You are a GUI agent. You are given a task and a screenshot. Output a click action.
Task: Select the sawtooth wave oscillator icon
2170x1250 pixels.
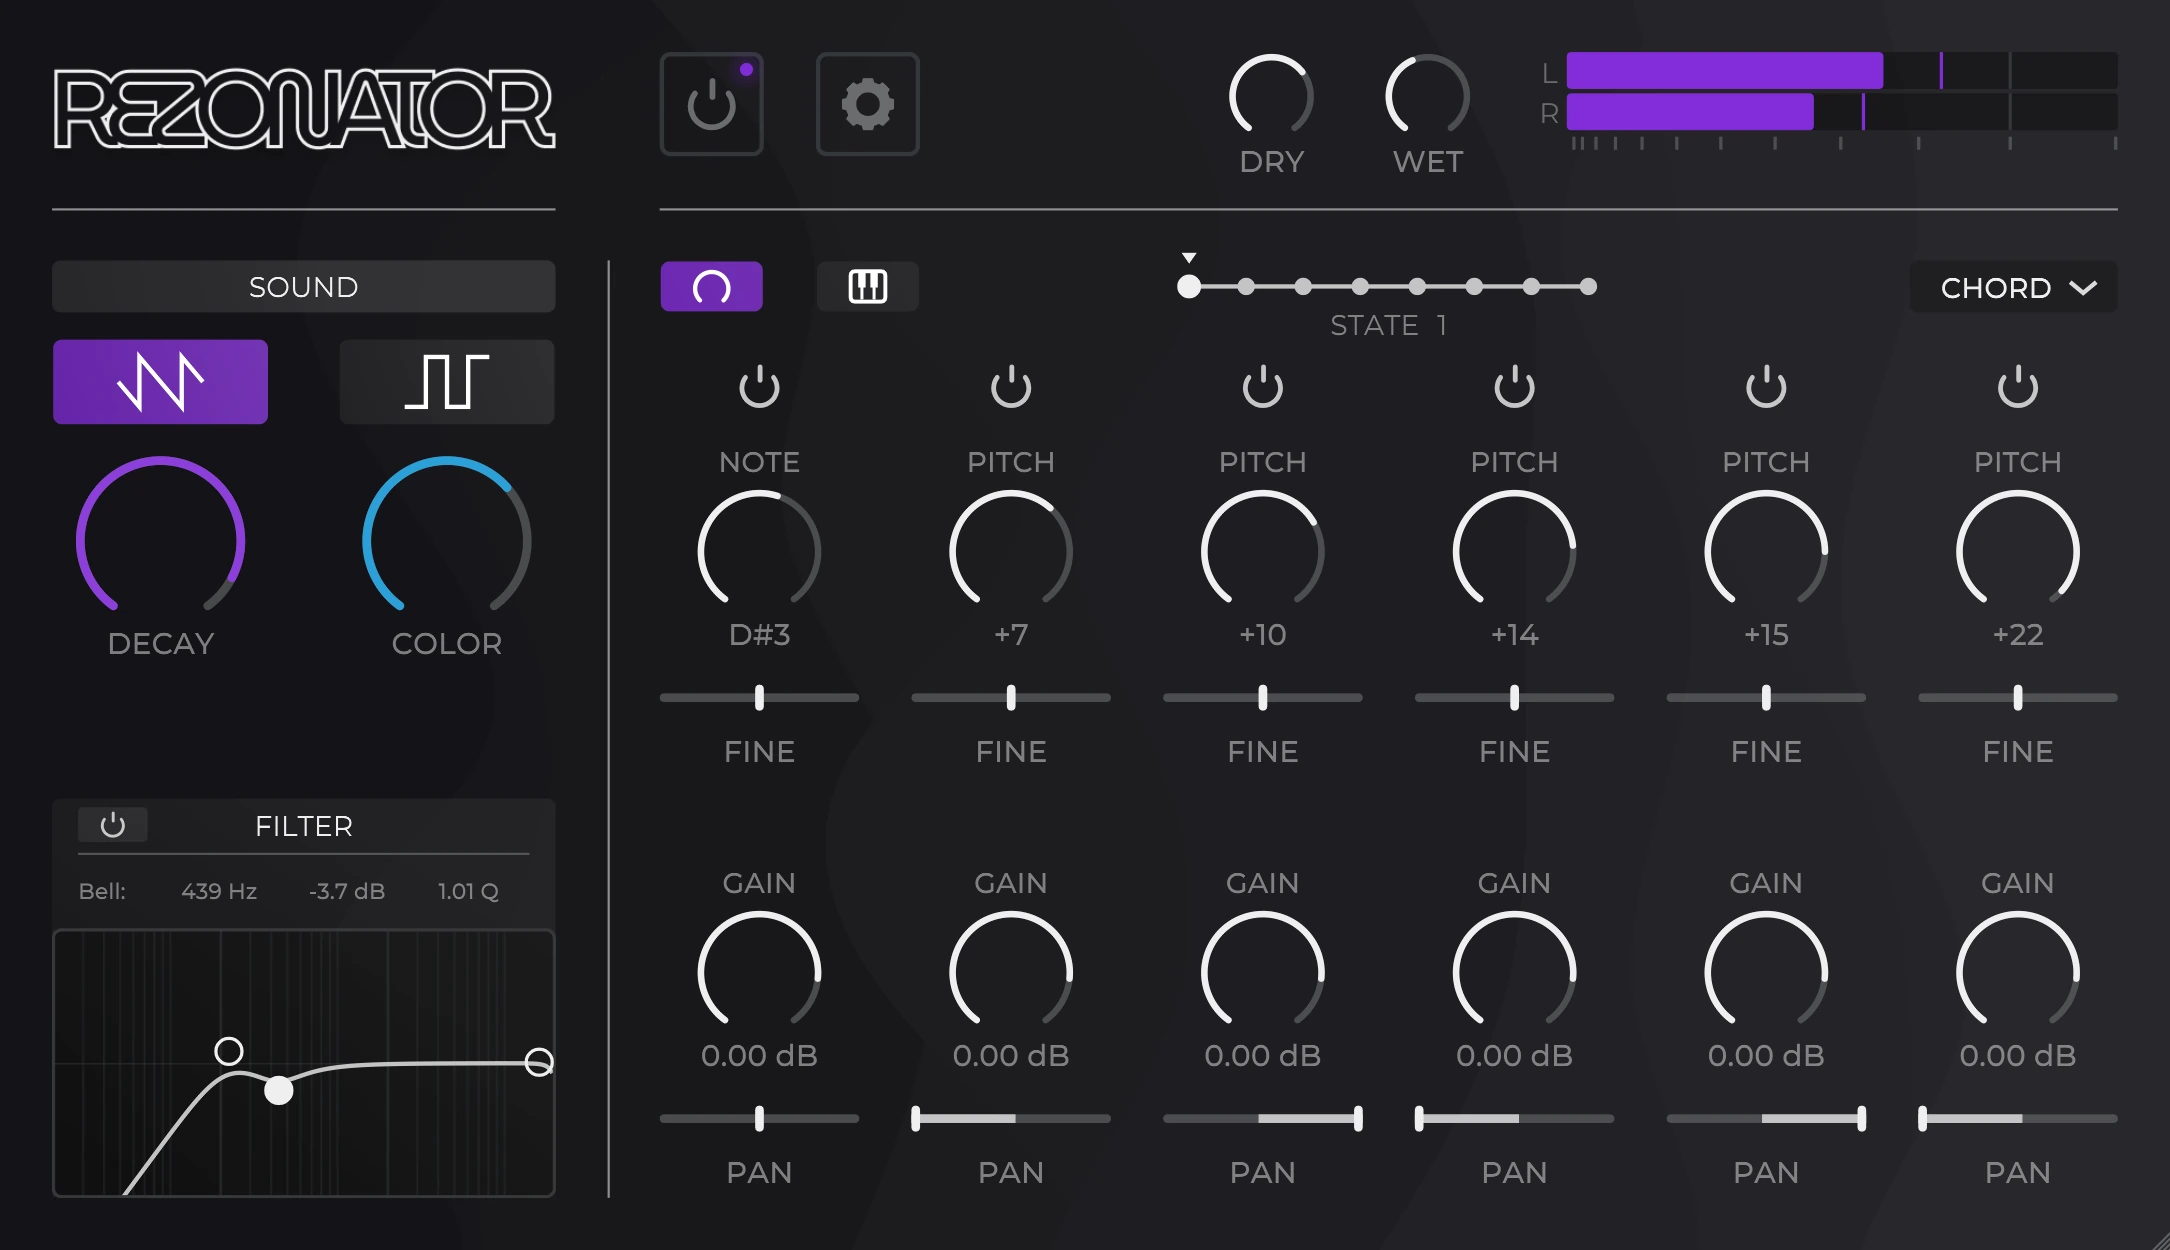pos(161,381)
